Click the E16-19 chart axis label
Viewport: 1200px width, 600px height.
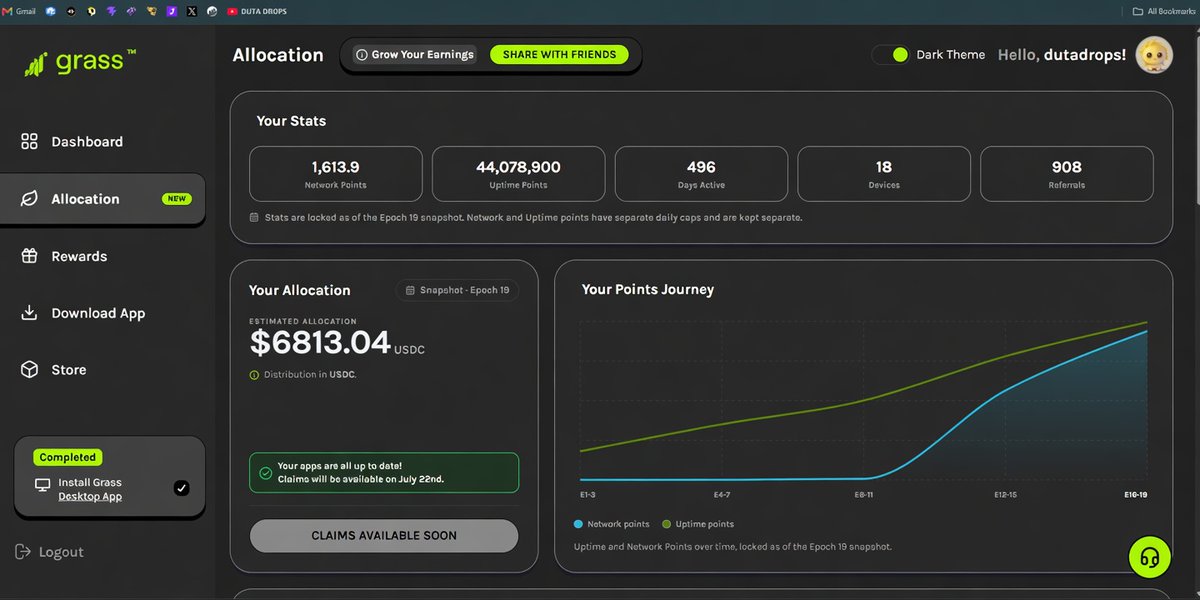tap(1135, 495)
